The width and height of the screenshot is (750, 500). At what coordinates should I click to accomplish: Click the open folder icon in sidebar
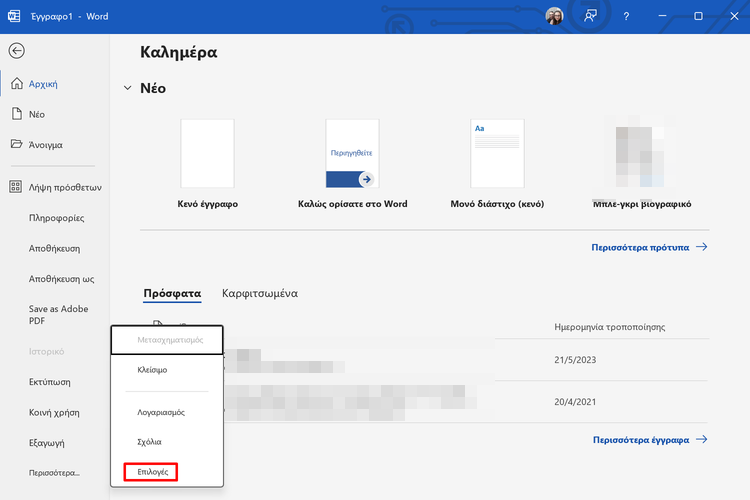[16, 144]
